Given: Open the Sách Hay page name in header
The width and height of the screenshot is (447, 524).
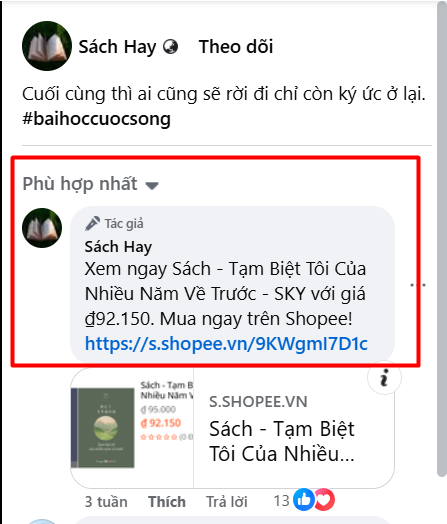Looking at the screenshot, I should (117, 47).
